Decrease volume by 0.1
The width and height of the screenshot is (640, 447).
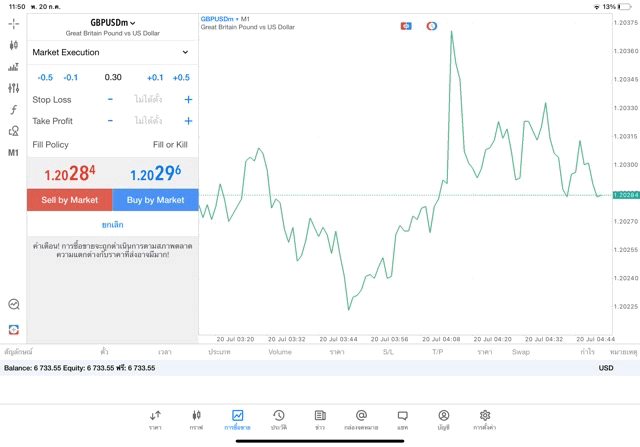click(x=71, y=78)
